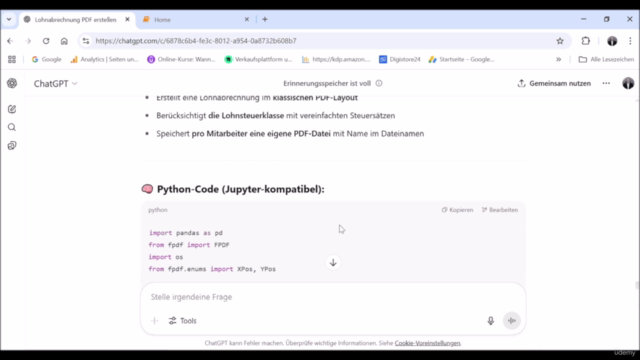Open ChatGPT model selector dropdown

(x=56, y=84)
